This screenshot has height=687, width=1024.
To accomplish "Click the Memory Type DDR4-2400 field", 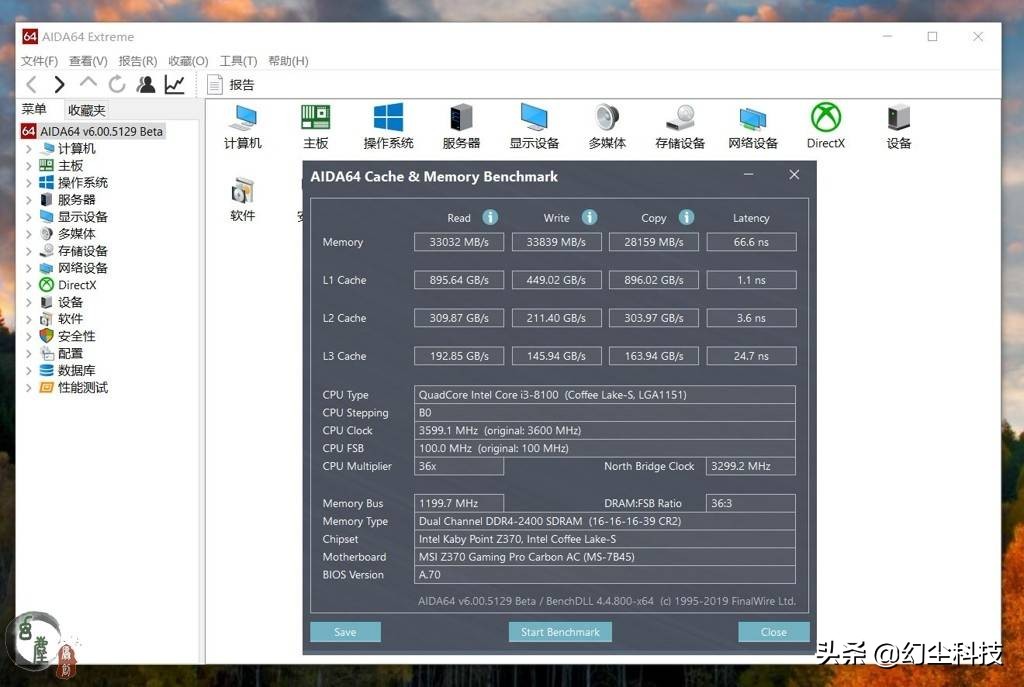I will [605, 521].
